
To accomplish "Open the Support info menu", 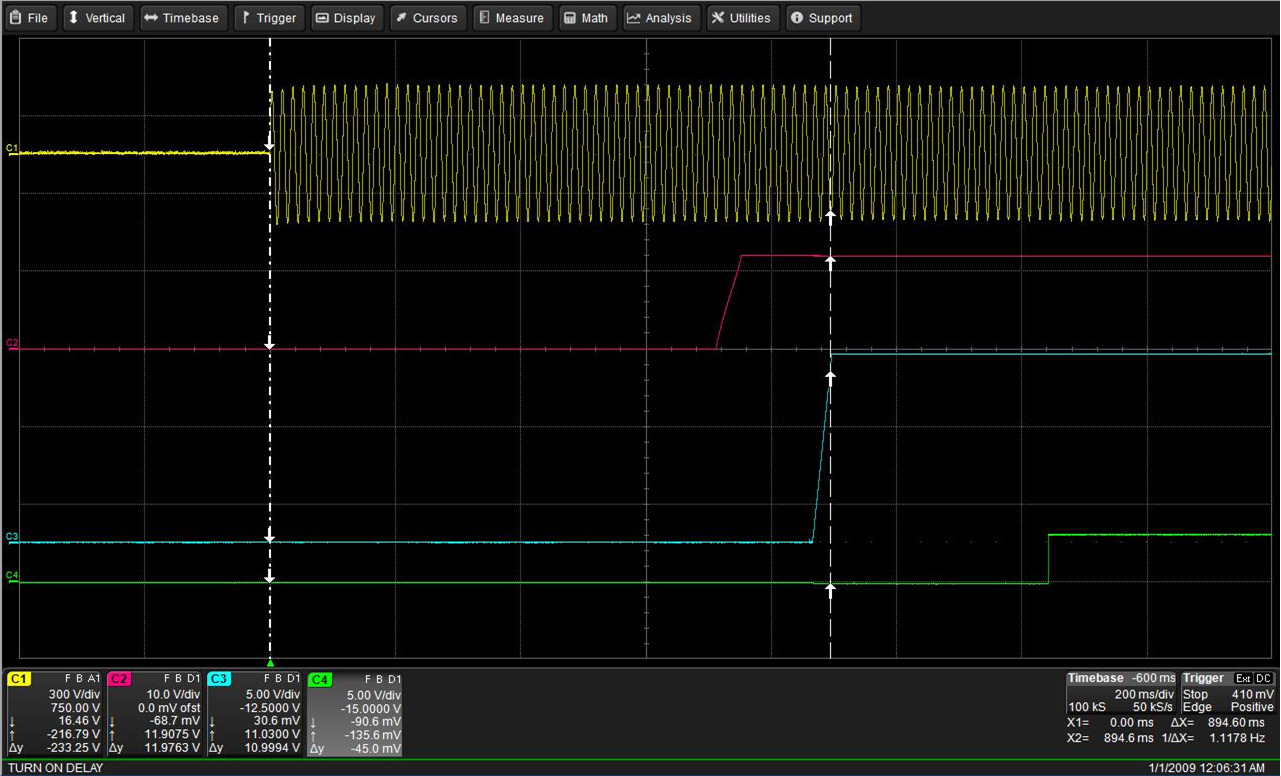I will (821, 18).
